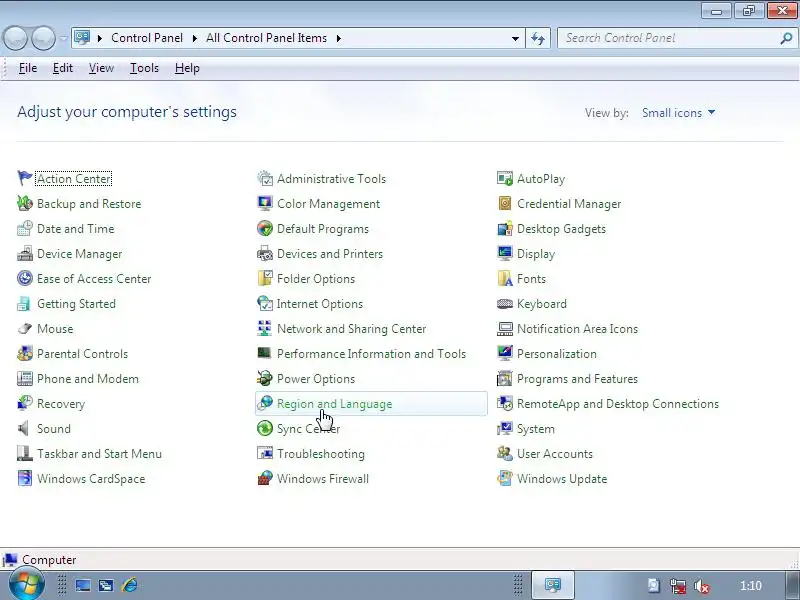Screen dimensions: 800x600
Task: Open the address bar history dropdown arrow
Action: 515,38
